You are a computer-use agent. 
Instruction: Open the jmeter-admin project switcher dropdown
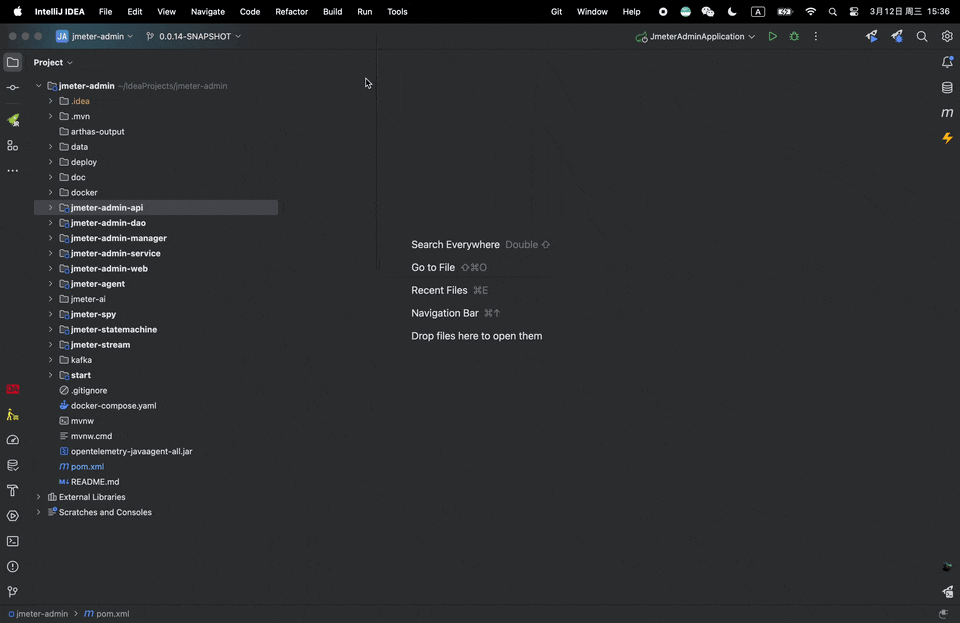[94, 37]
